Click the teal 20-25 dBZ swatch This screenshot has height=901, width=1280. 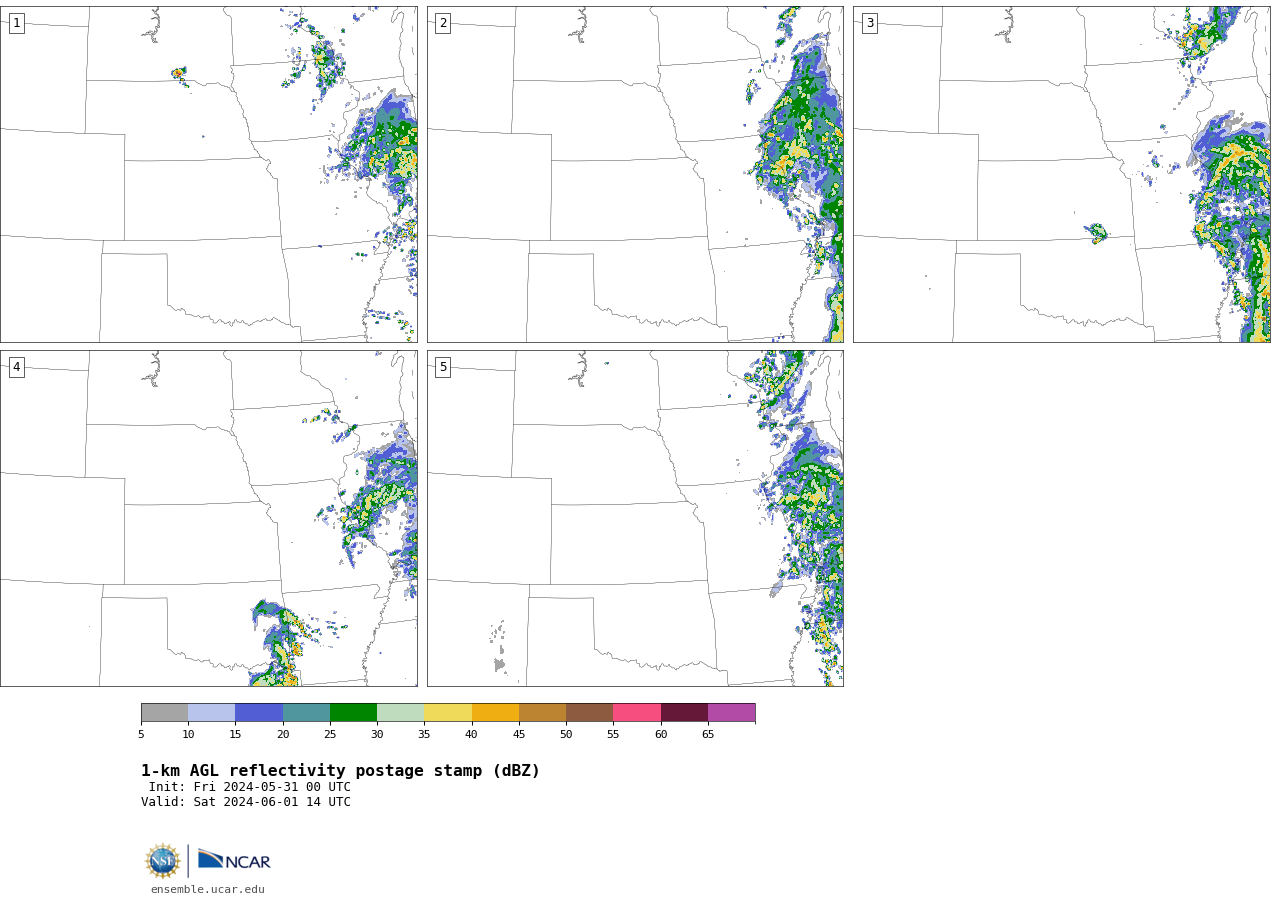pos(306,712)
